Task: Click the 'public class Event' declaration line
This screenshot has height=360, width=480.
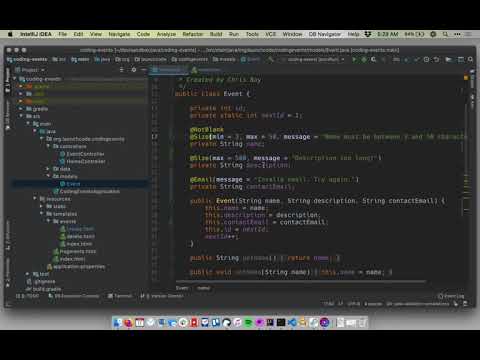Action: (213, 94)
